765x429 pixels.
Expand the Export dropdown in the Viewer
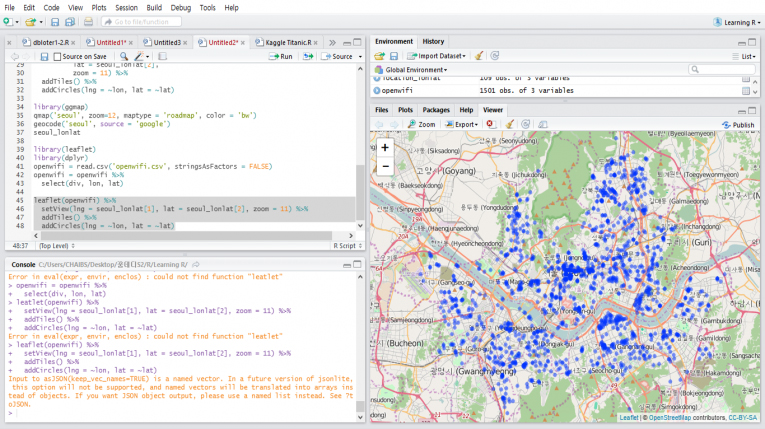pos(465,125)
